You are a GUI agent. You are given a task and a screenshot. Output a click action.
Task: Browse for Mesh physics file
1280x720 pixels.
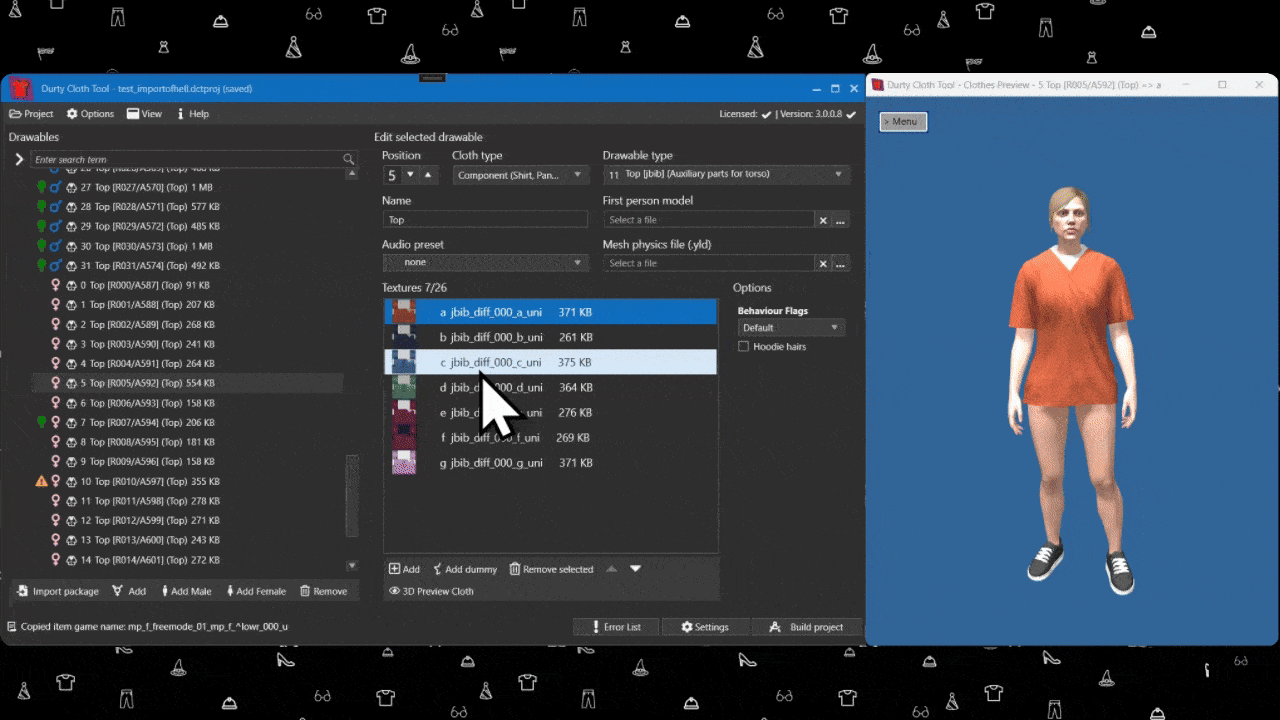point(841,264)
